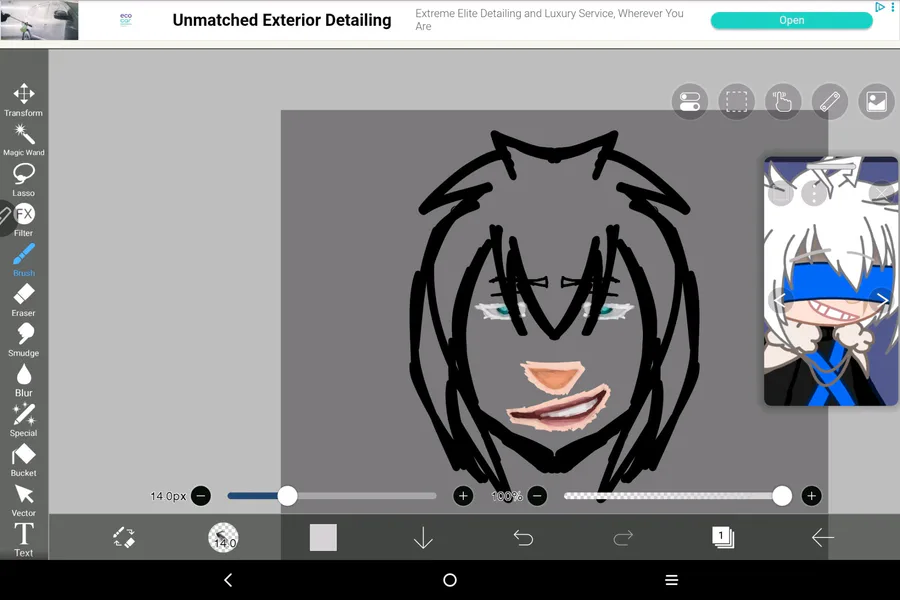Viewport: 900px width, 600px height.
Task: Open the ruler tool
Action: [830, 102]
